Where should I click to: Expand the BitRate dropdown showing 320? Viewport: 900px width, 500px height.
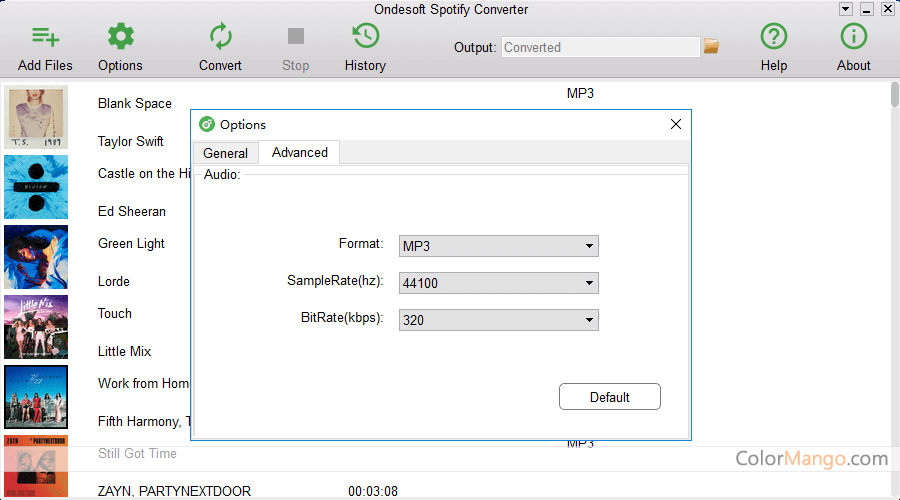[x=498, y=320]
